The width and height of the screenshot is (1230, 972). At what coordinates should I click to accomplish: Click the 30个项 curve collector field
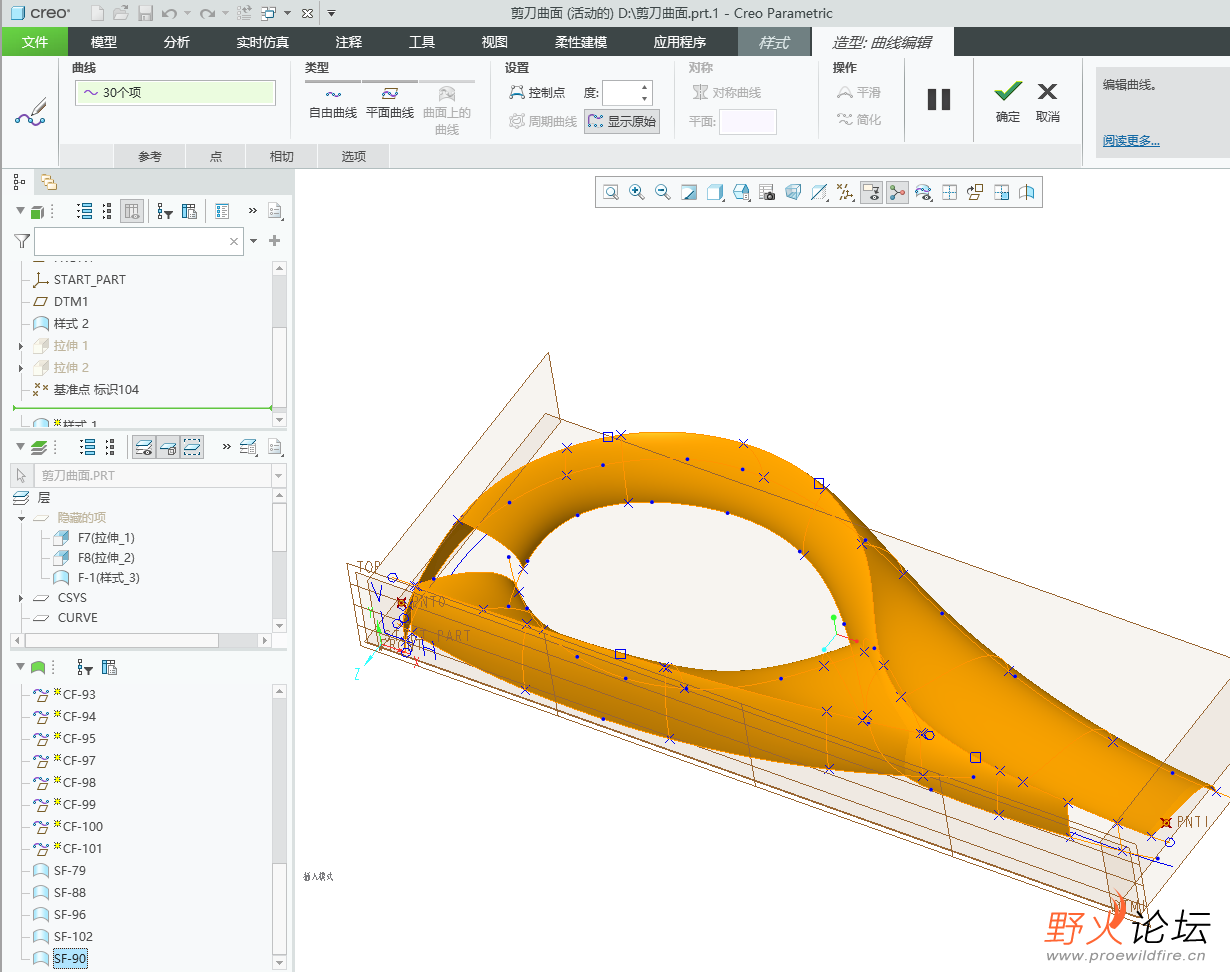175,92
